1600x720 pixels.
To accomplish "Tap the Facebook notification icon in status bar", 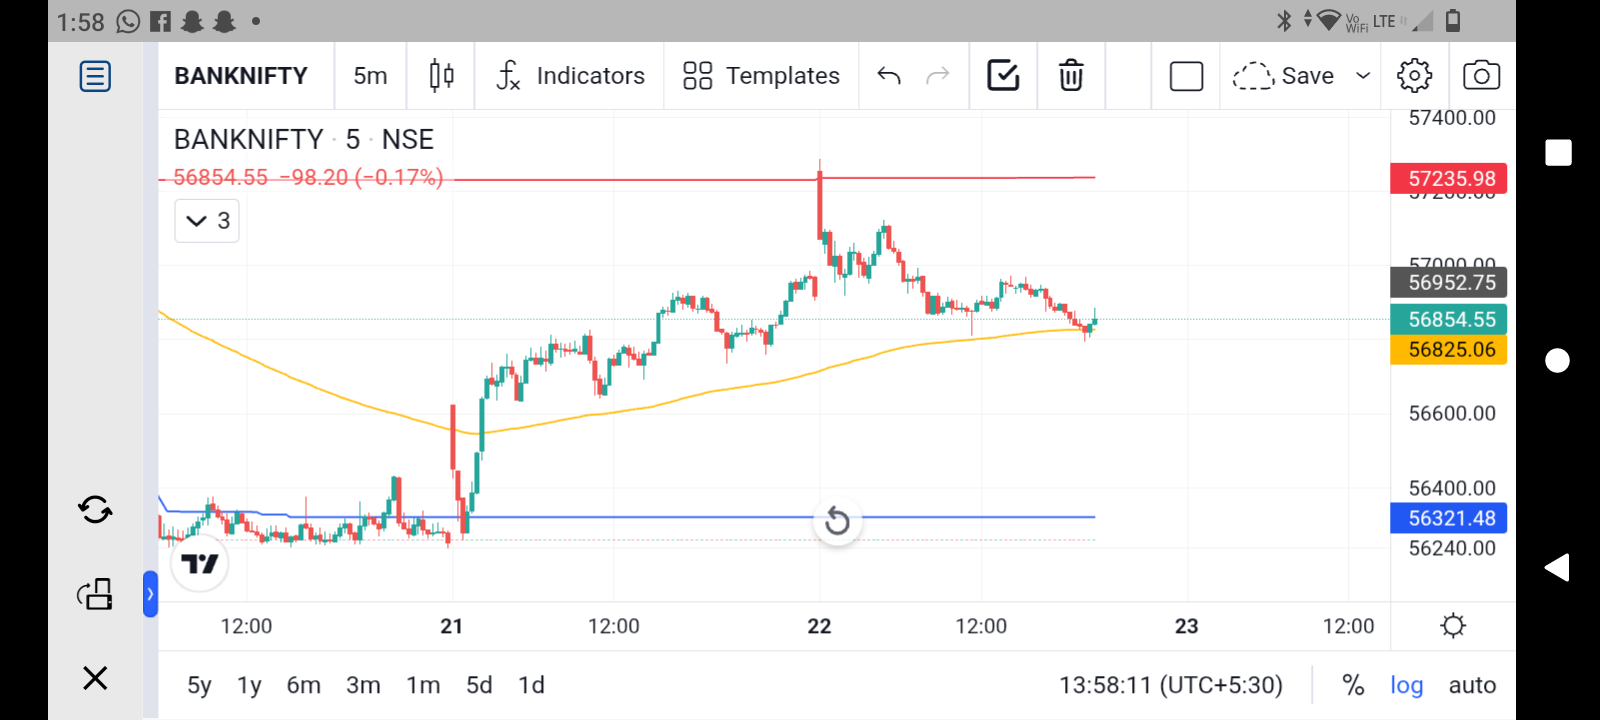I will tap(160, 21).
